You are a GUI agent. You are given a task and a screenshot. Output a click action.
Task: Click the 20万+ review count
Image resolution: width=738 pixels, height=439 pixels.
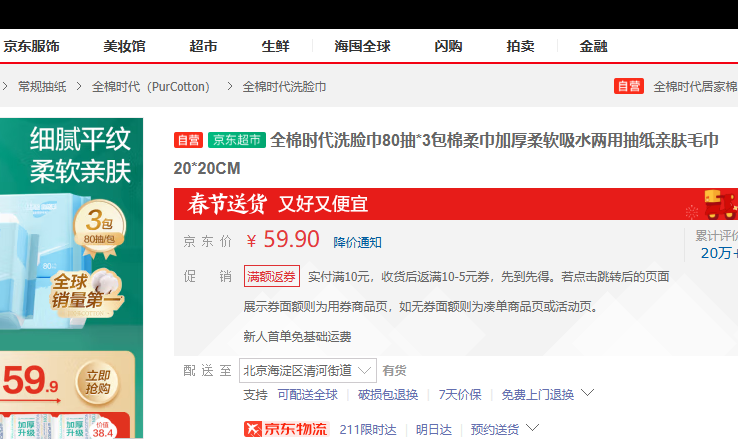tap(719, 253)
